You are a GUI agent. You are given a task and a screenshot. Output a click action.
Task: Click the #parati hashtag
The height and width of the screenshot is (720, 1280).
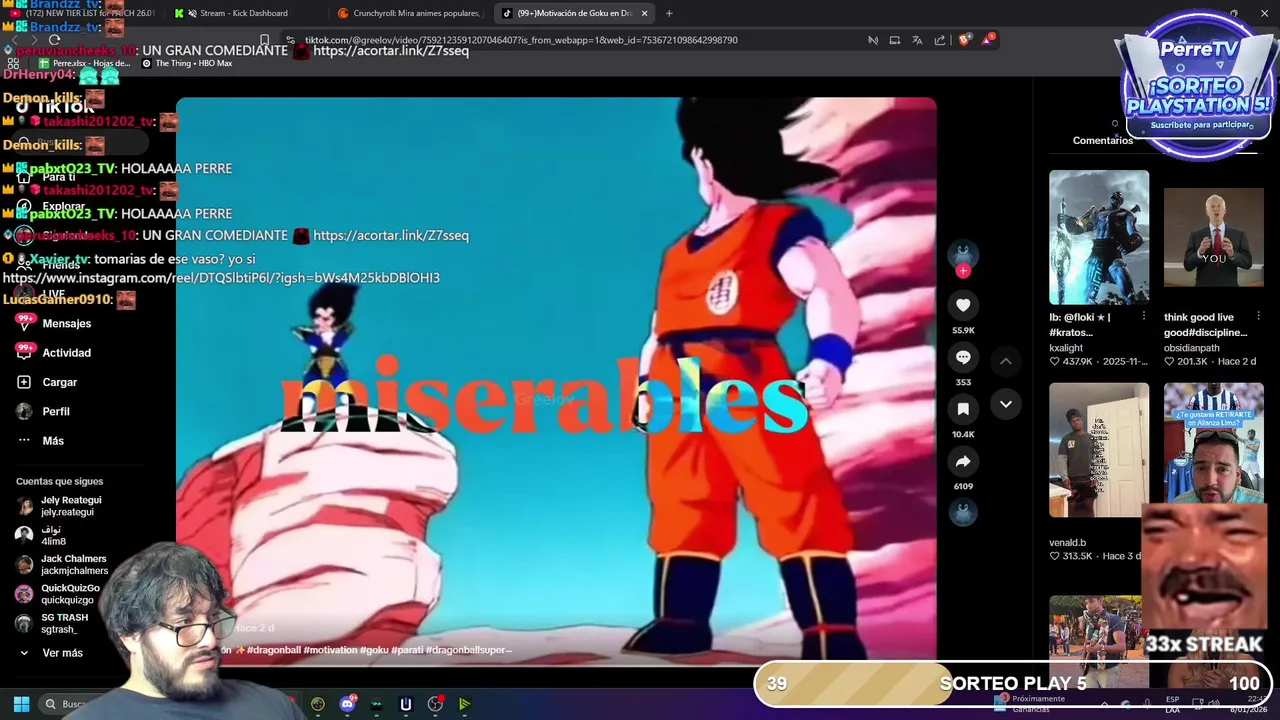(407, 650)
